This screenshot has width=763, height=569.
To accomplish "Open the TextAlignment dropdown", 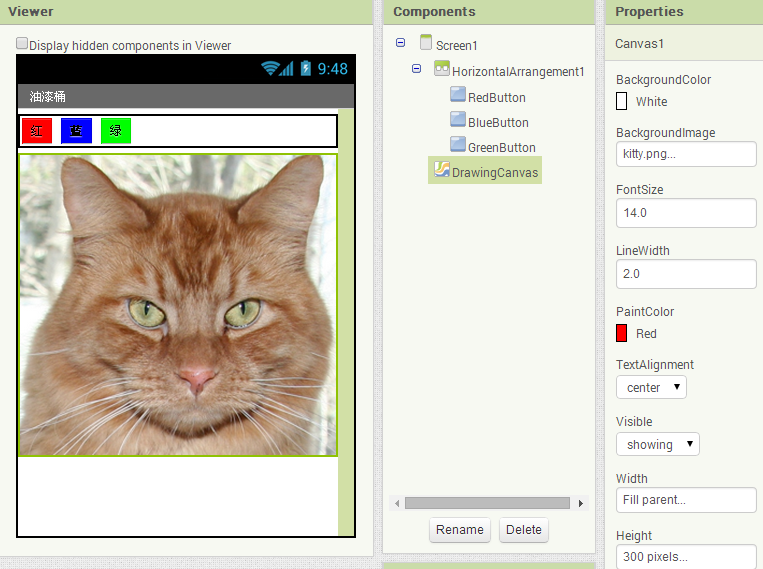I will [651, 387].
